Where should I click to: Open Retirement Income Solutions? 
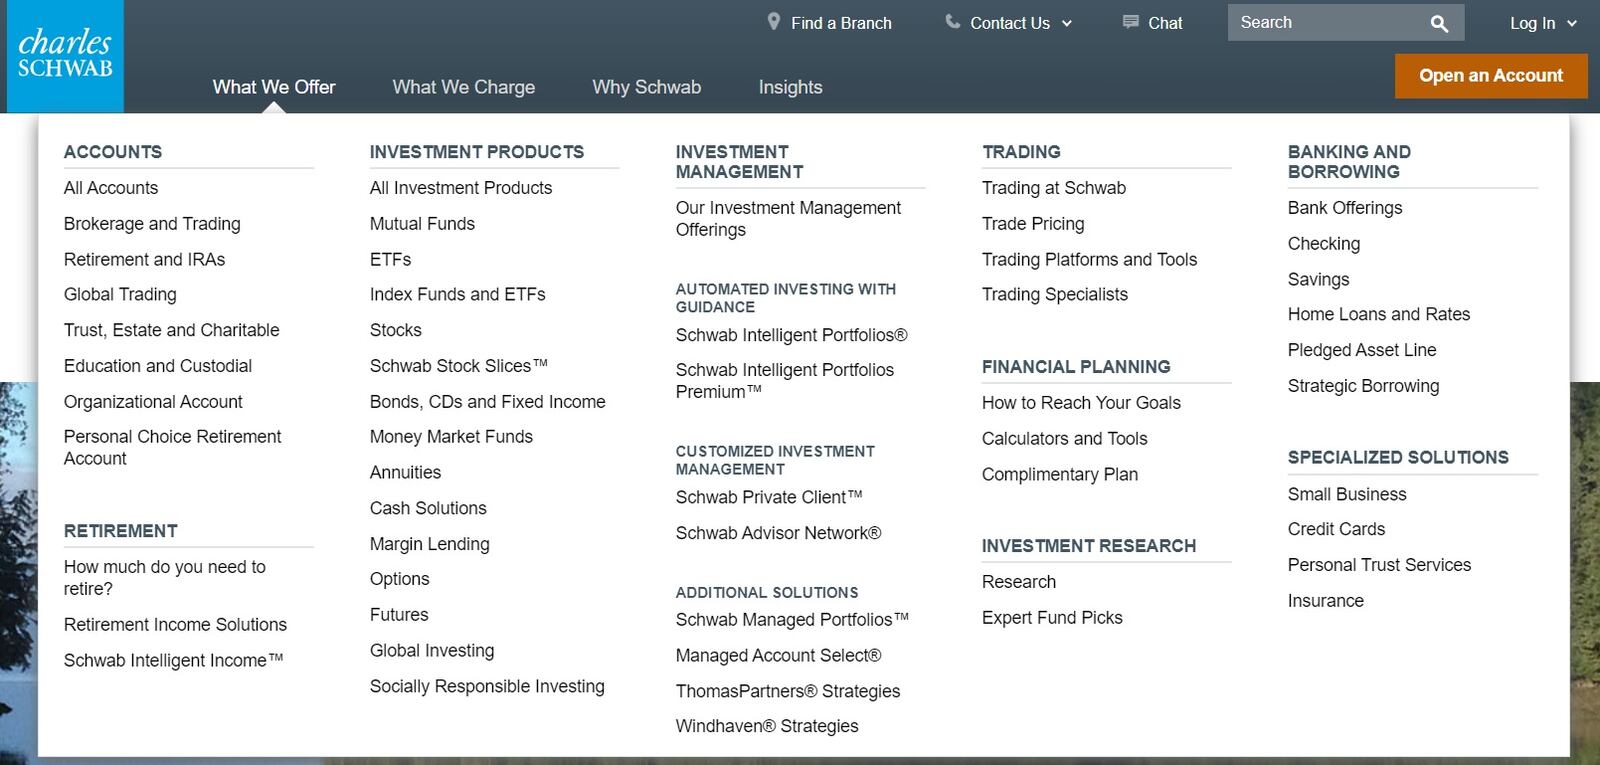pyautogui.click(x=175, y=624)
